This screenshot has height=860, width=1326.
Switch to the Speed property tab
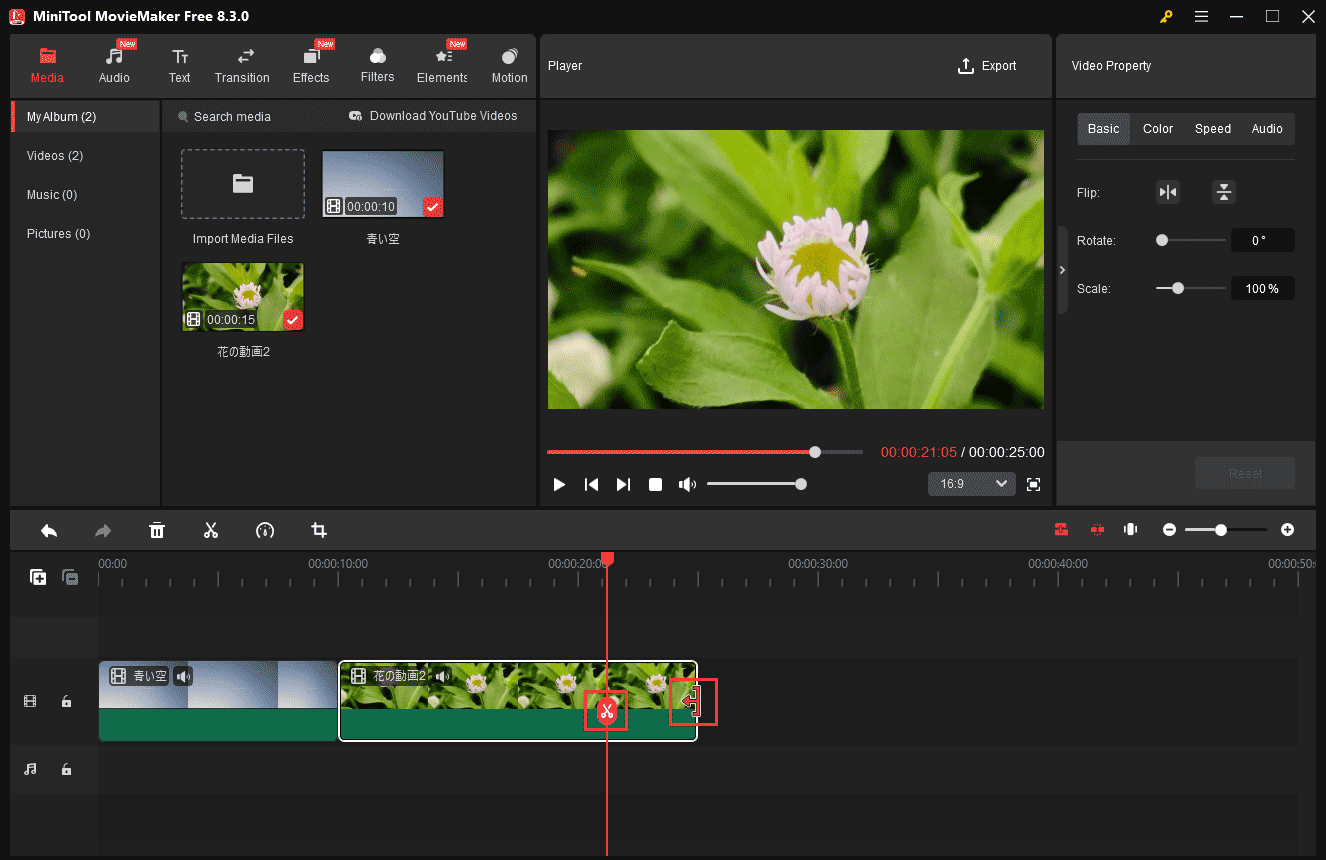coord(1213,129)
